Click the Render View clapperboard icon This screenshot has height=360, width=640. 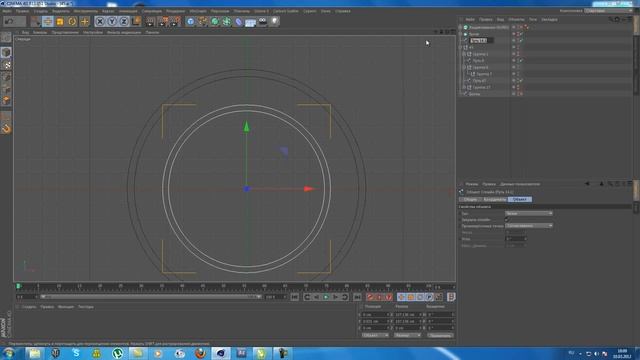pyautogui.click(x=150, y=21)
